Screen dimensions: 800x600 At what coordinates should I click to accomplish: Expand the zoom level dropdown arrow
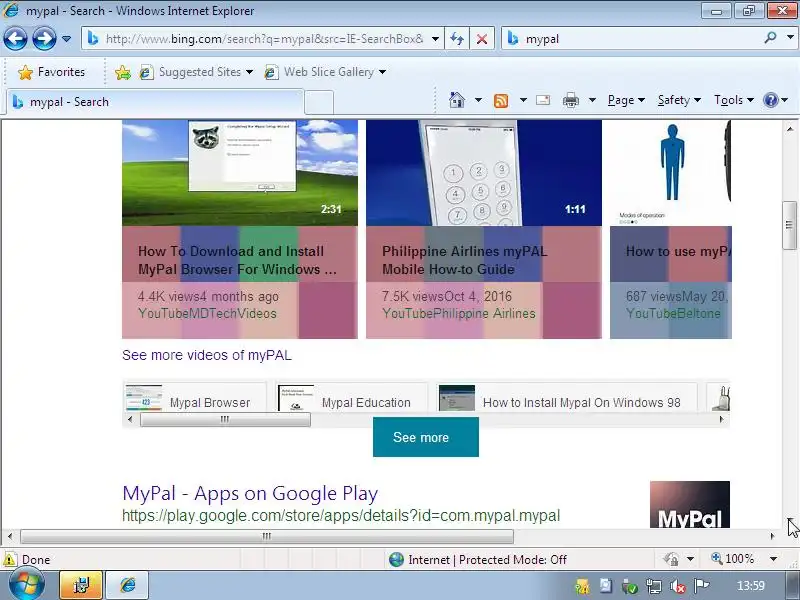773,559
